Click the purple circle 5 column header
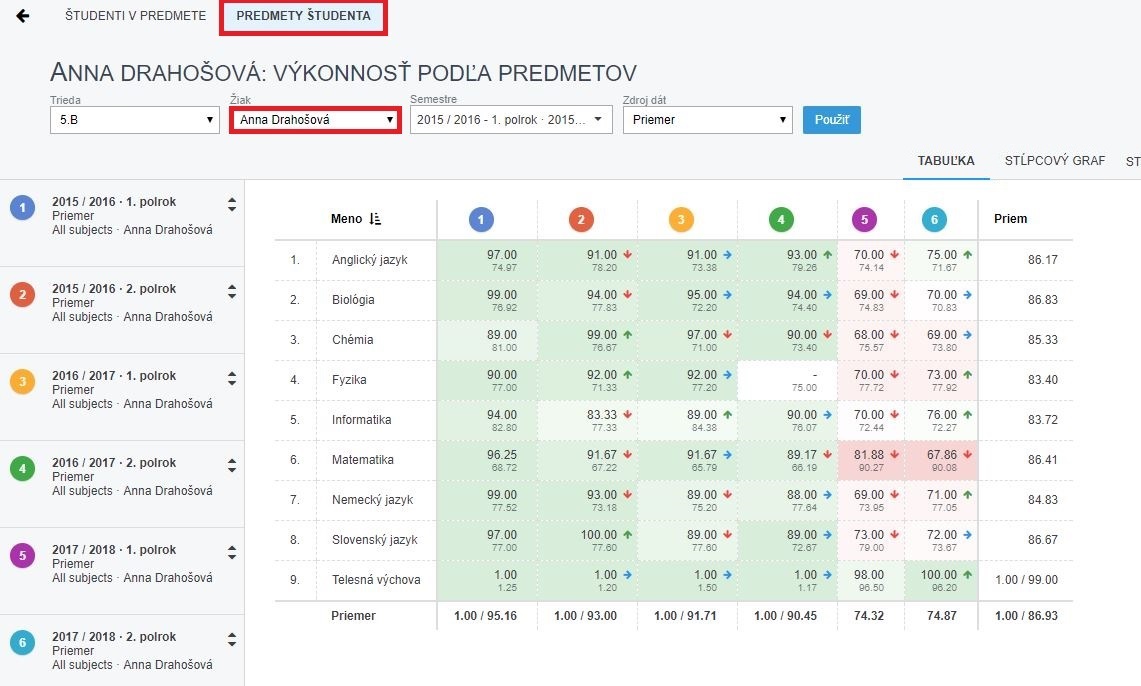1141x686 pixels. [x=864, y=219]
